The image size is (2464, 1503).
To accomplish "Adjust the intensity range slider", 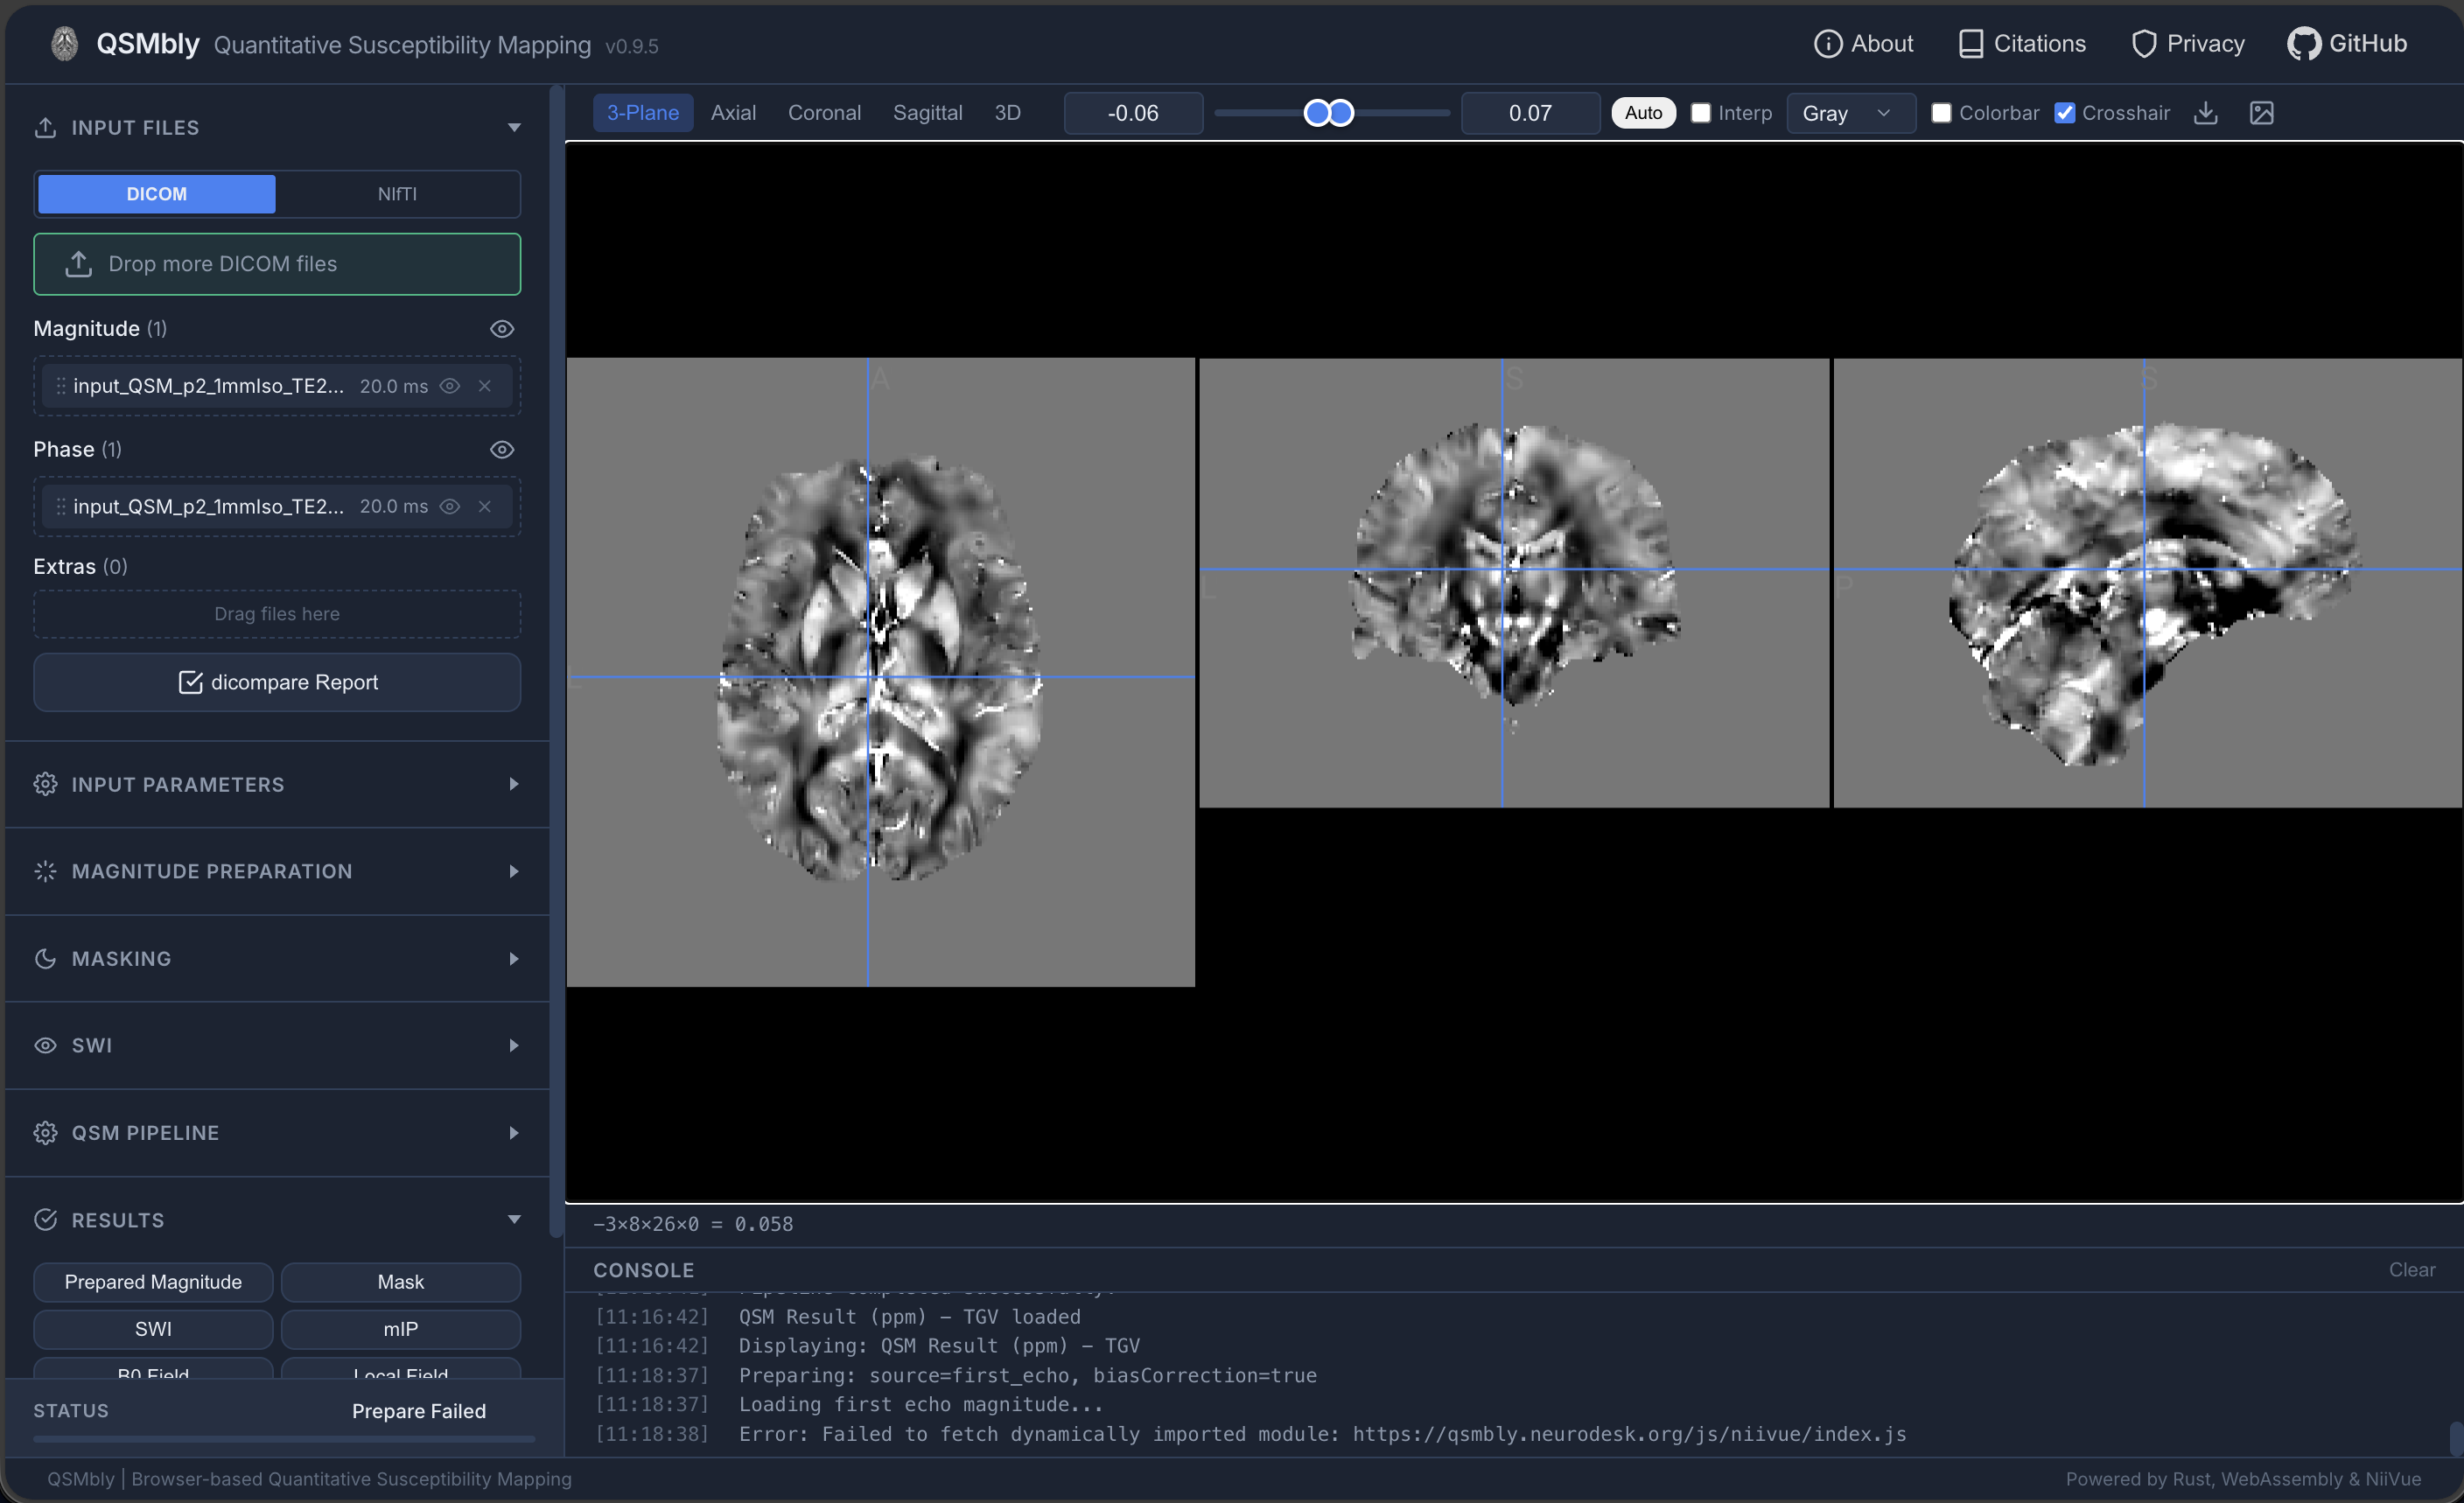I will pyautogui.click(x=1330, y=113).
